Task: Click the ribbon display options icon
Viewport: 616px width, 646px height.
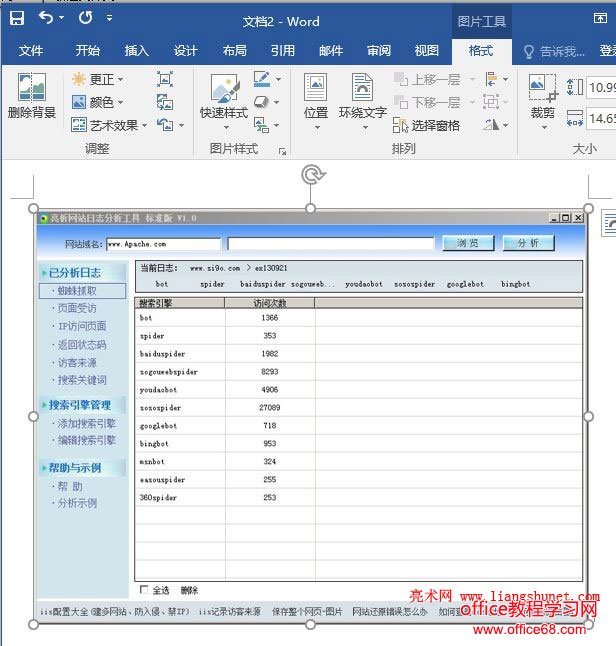Action: tap(600, 18)
